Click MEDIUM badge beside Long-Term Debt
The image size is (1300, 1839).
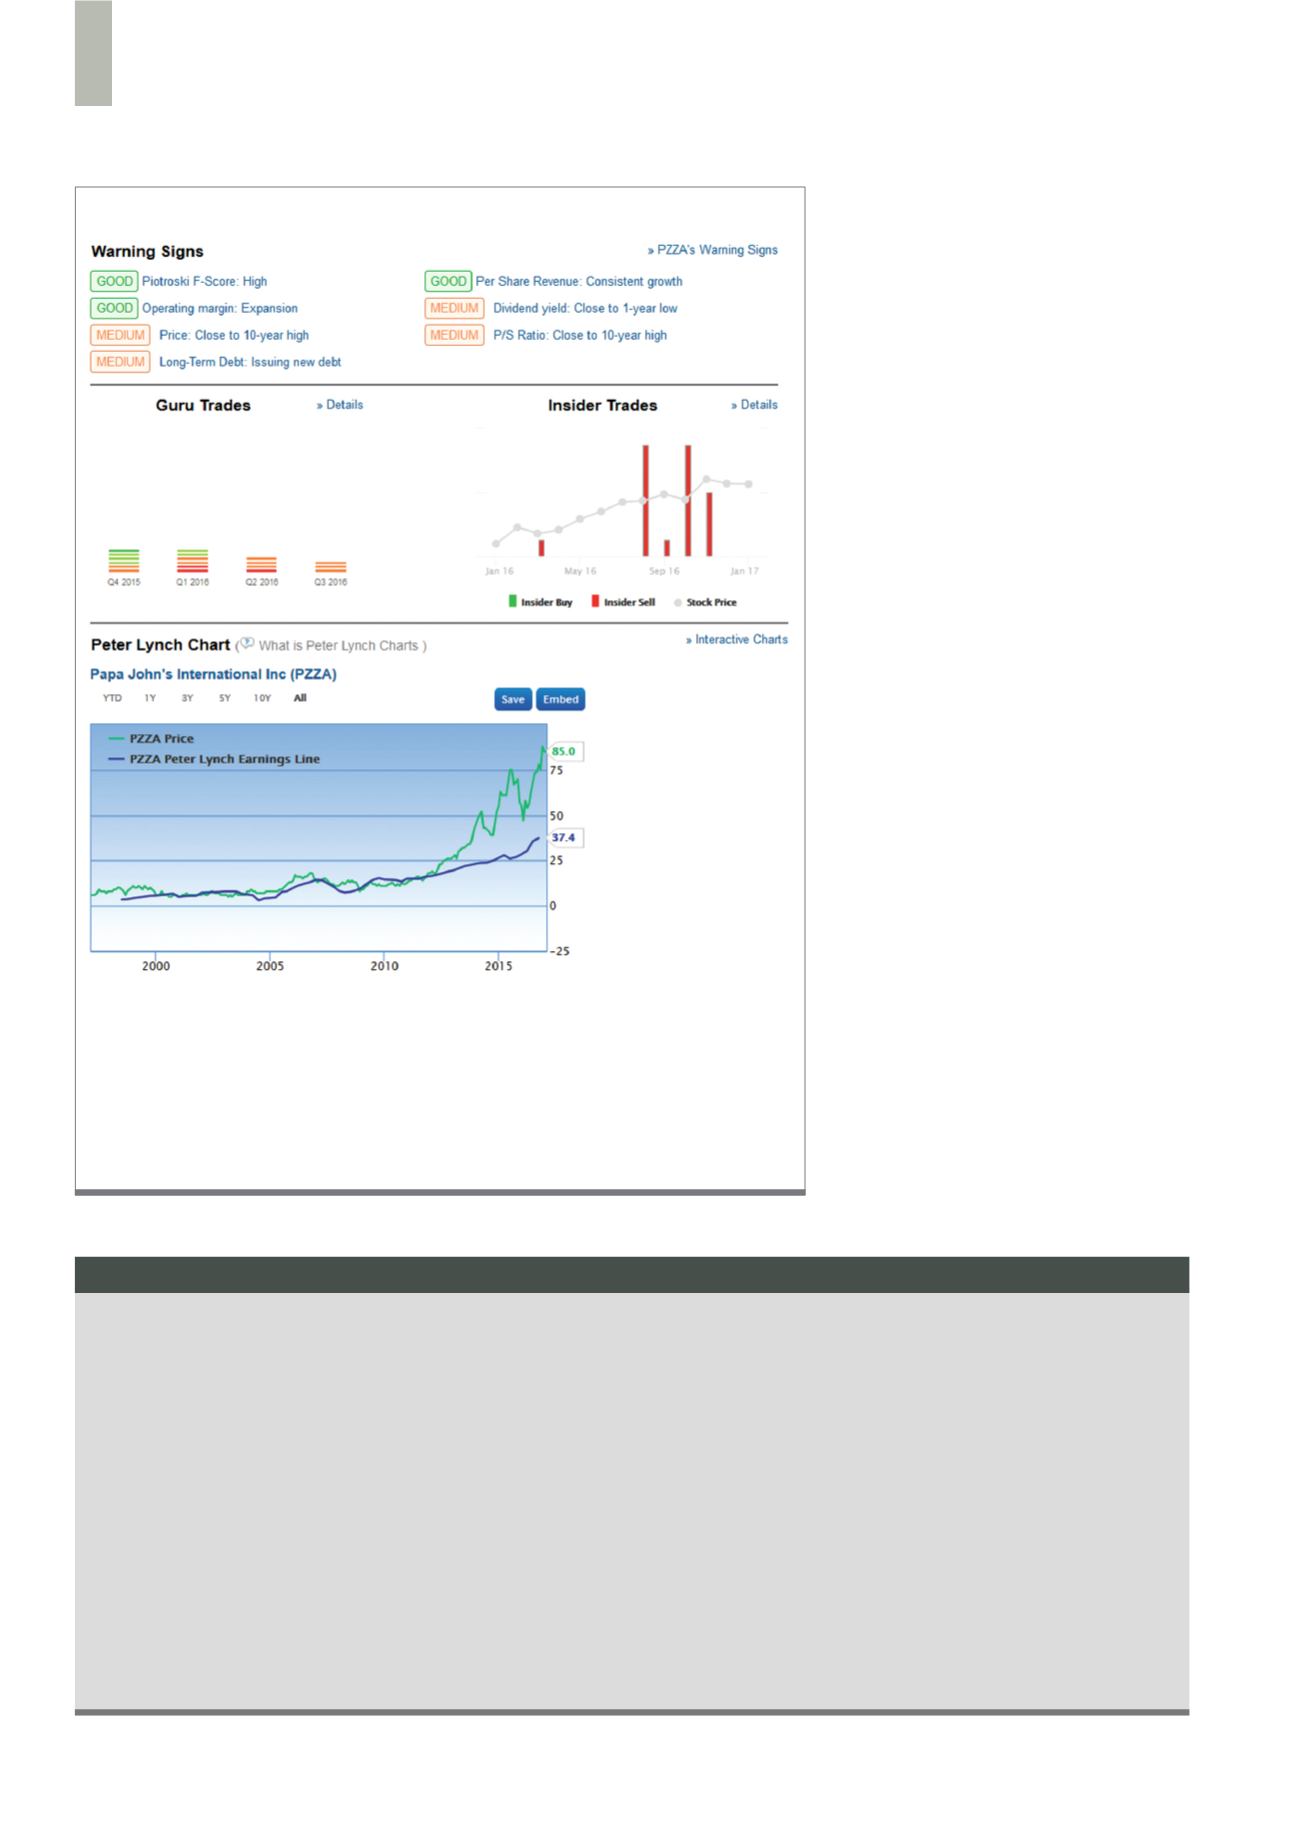(121, 362)
